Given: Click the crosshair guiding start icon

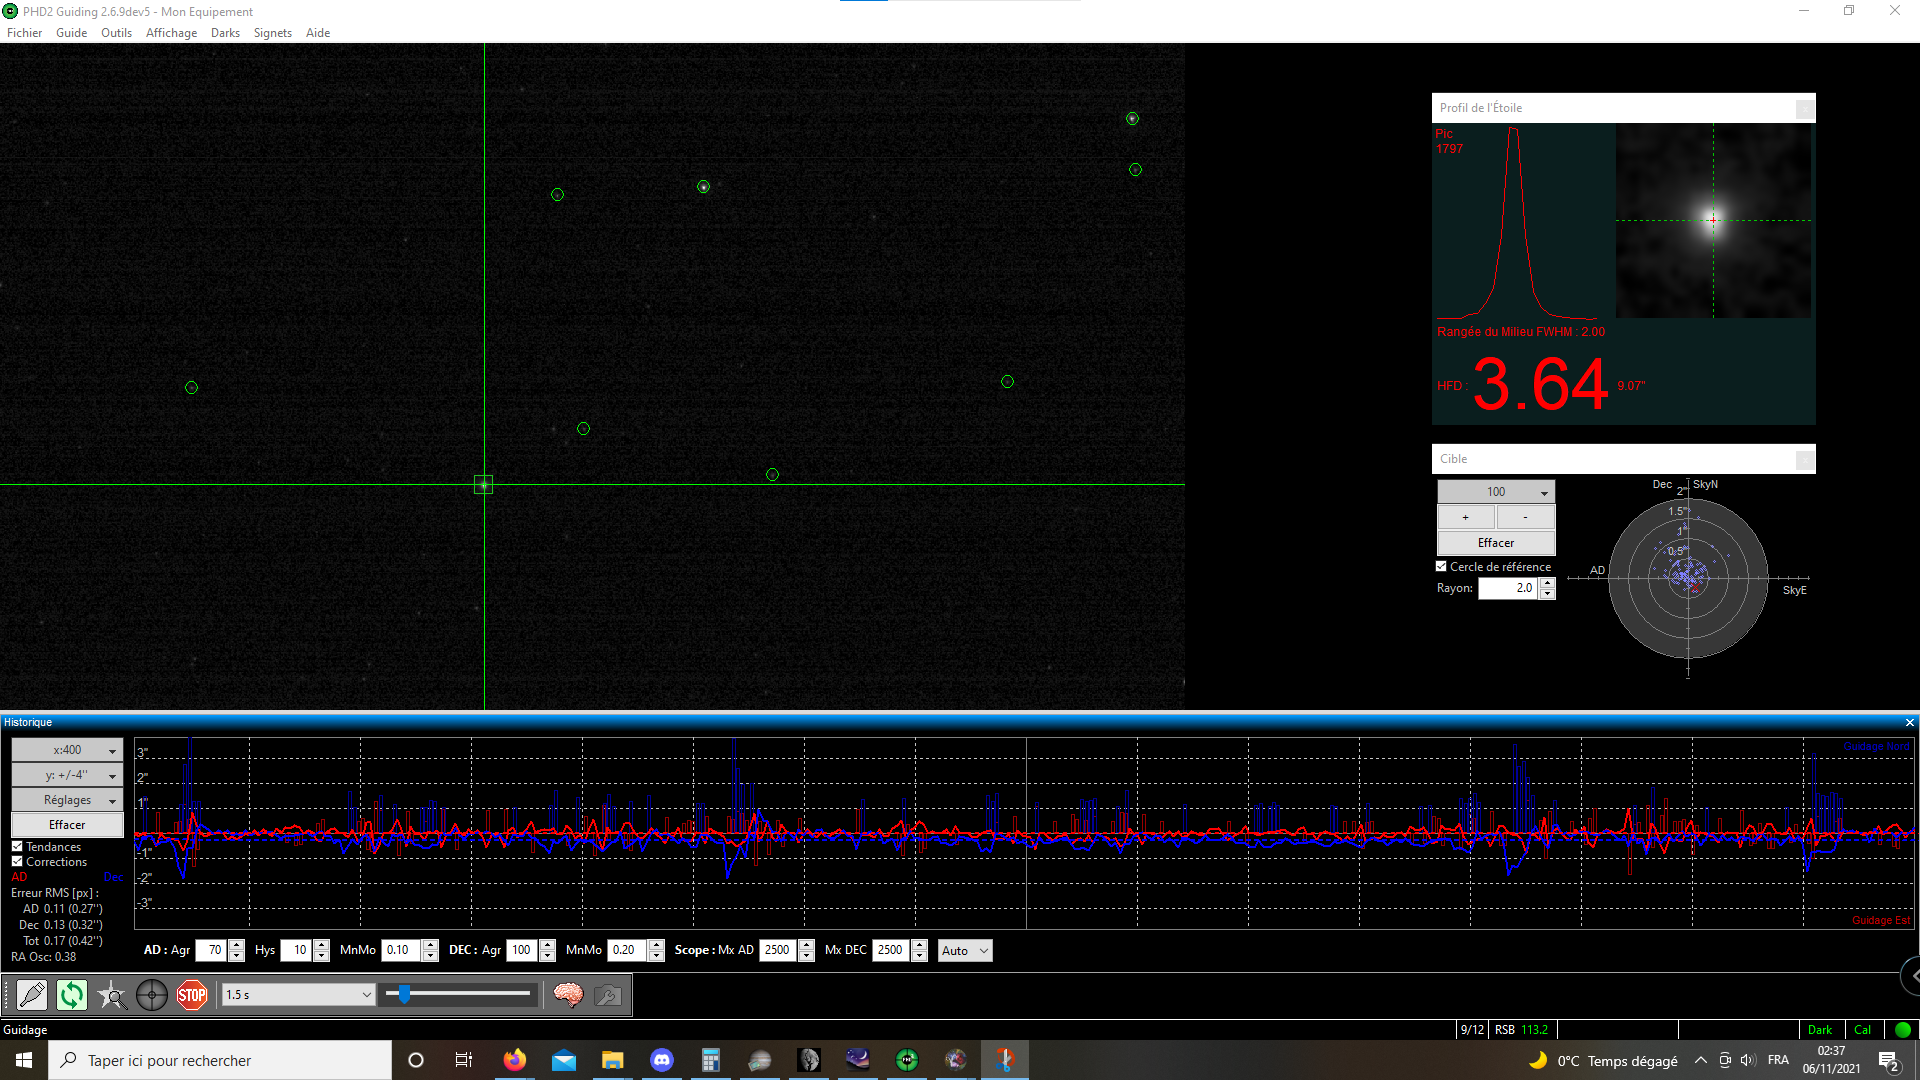Looking at the screenshot, I should pos(152,995).
